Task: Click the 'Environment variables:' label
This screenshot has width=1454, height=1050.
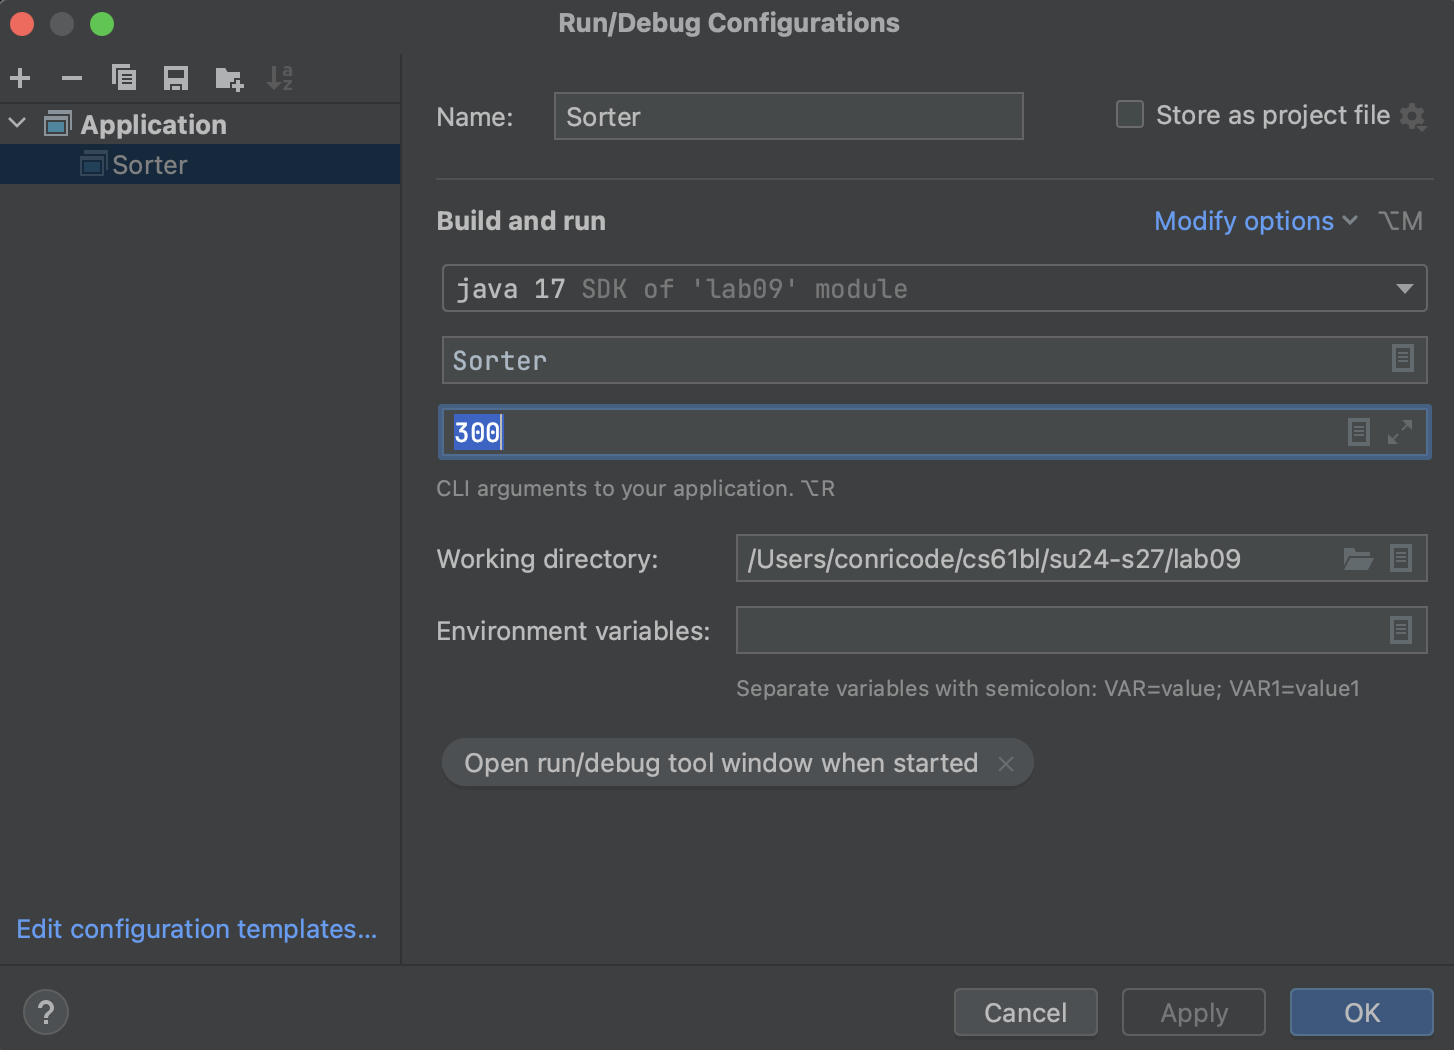Action: [573, 631]
